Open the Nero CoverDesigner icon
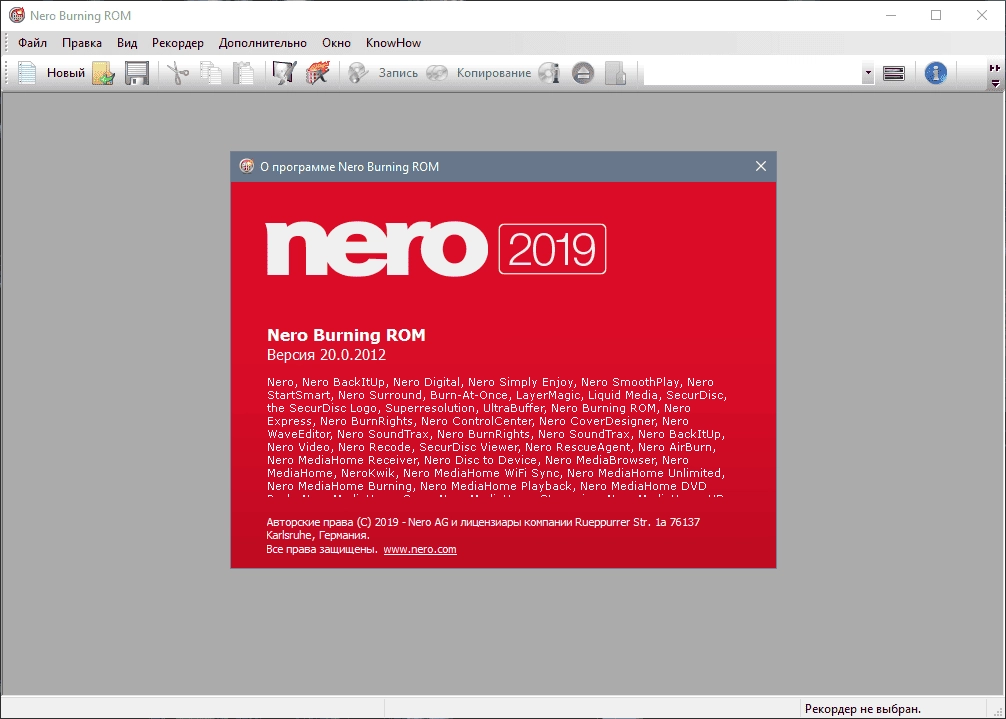Image resolution: width=1006 pixels, height=719 pixels. click(284, 73)
